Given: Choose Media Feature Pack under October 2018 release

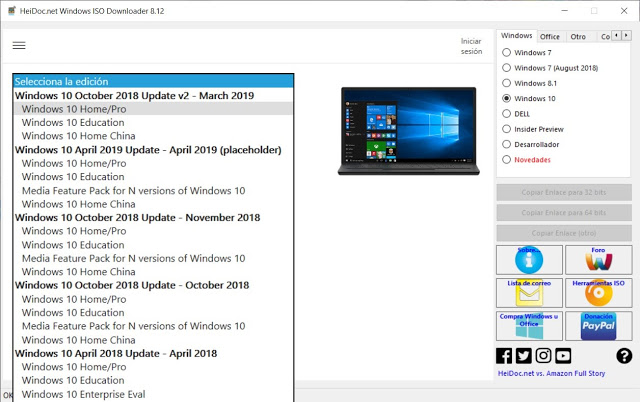Looking at the screenshot, I should [x=153, y=326].
